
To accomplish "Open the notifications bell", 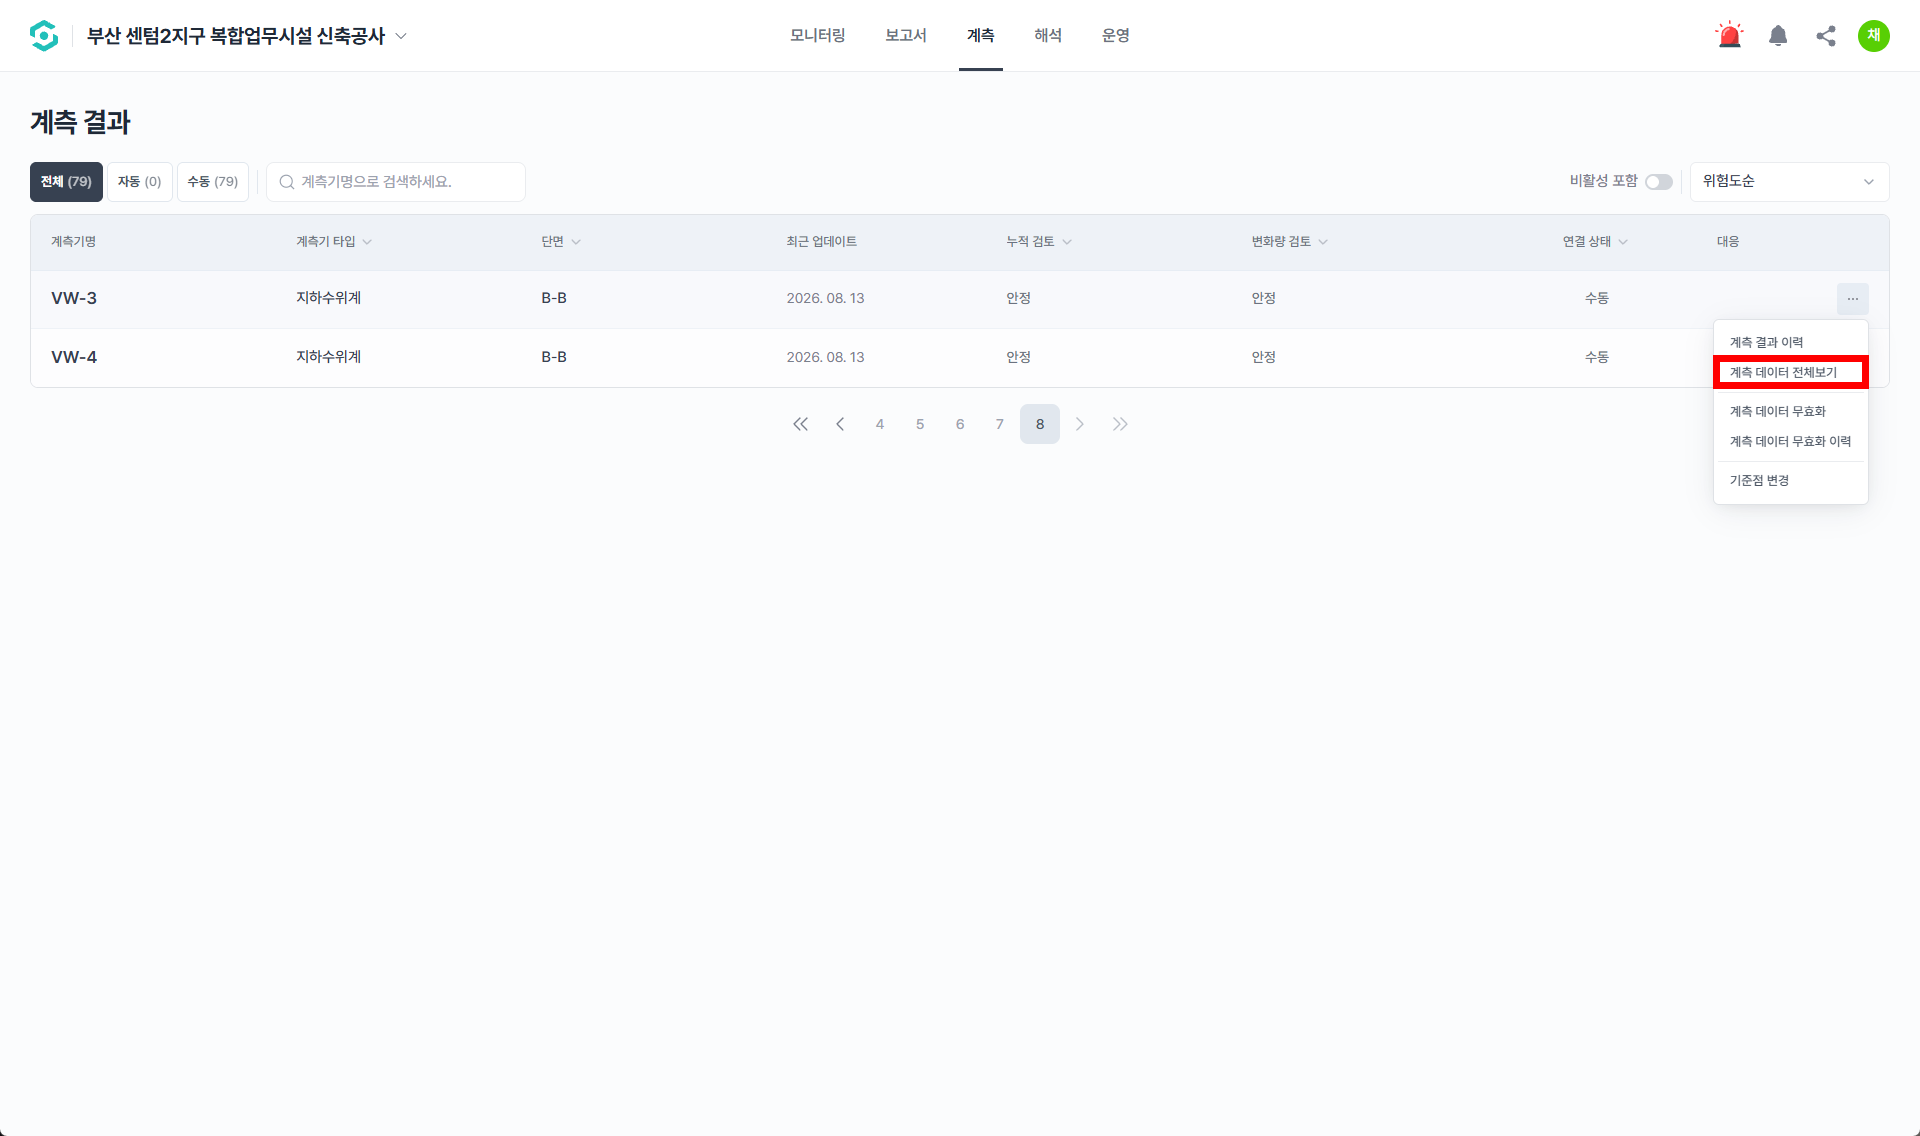I will pos(1778,36).
